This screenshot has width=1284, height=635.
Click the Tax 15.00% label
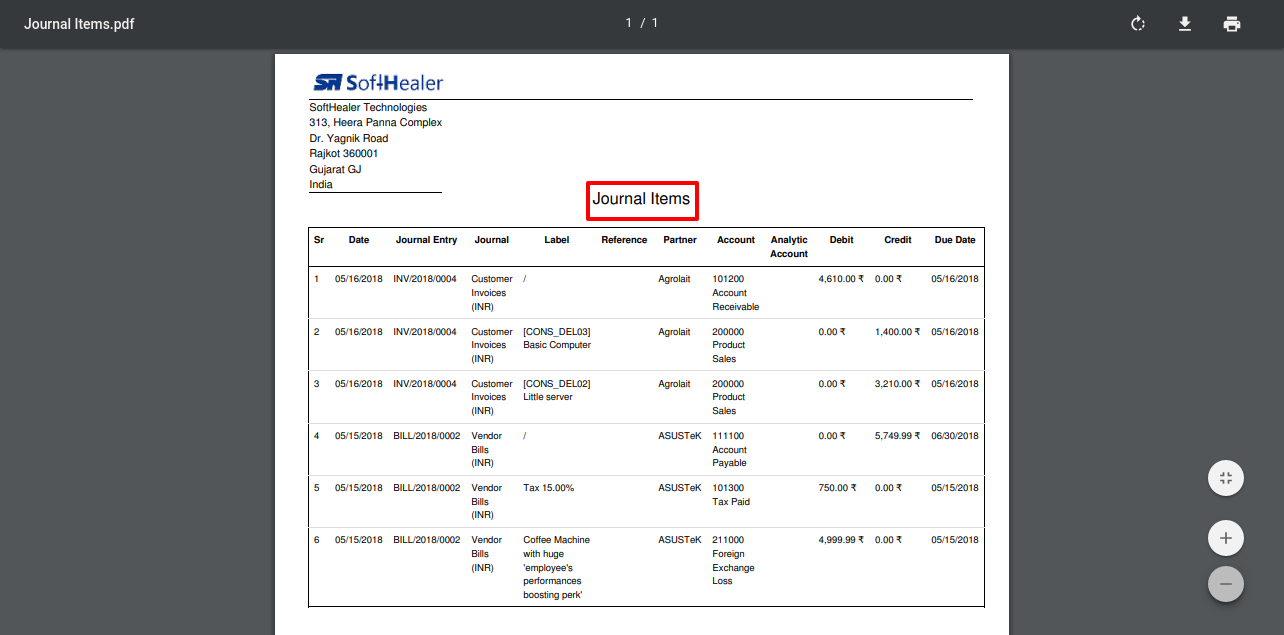coord(549,488)
